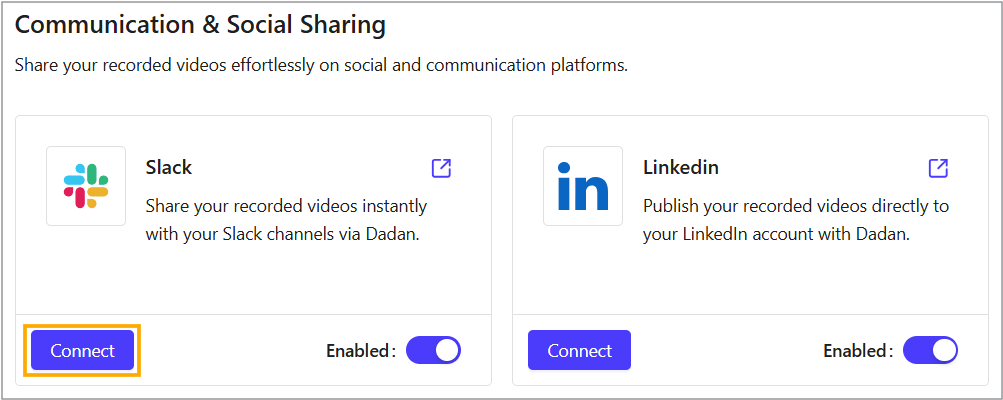The width and height of the screenshot is (1003, 400).
Task: Click the subtitle about sharing recorded videos
Action: click(320, 66)
